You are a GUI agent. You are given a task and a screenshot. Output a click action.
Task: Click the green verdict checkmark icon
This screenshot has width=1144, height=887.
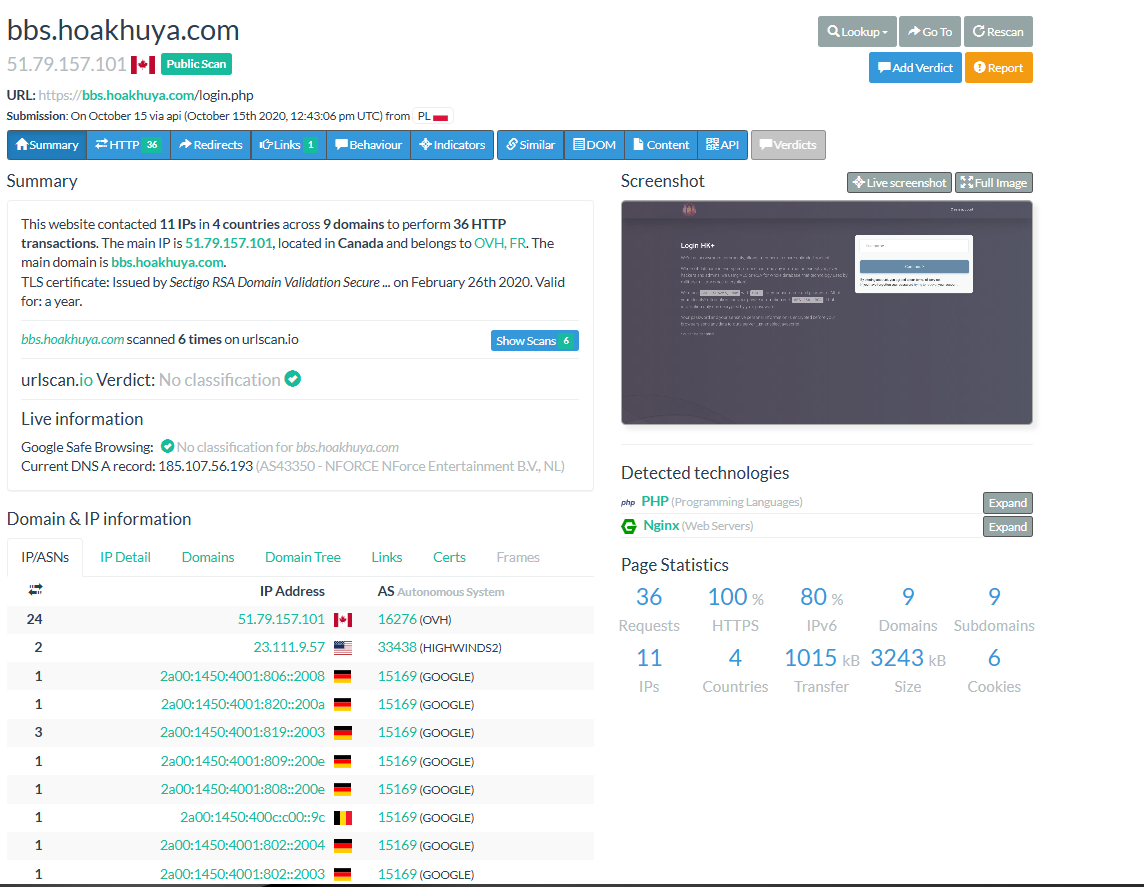[x=293, y=379]
